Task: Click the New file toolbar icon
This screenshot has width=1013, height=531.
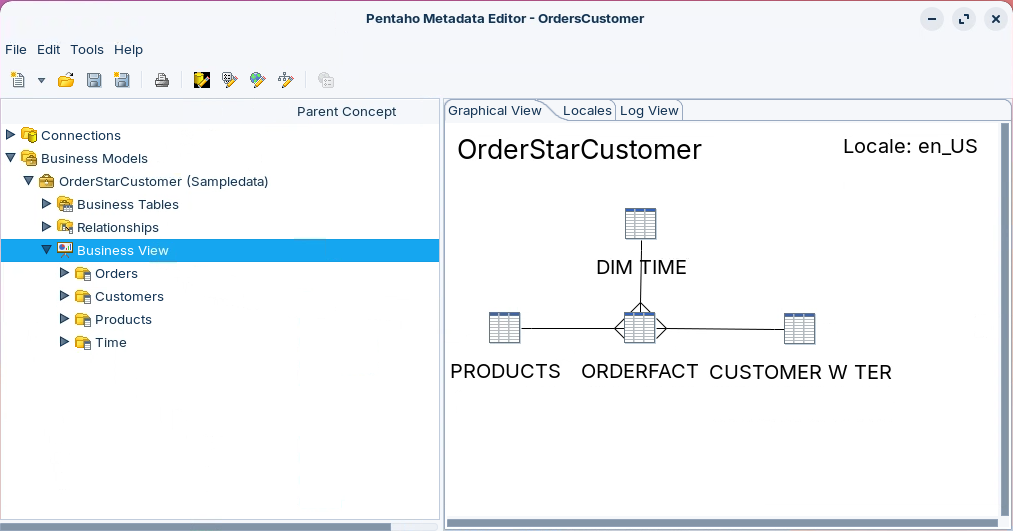Action: coord(18,80)
